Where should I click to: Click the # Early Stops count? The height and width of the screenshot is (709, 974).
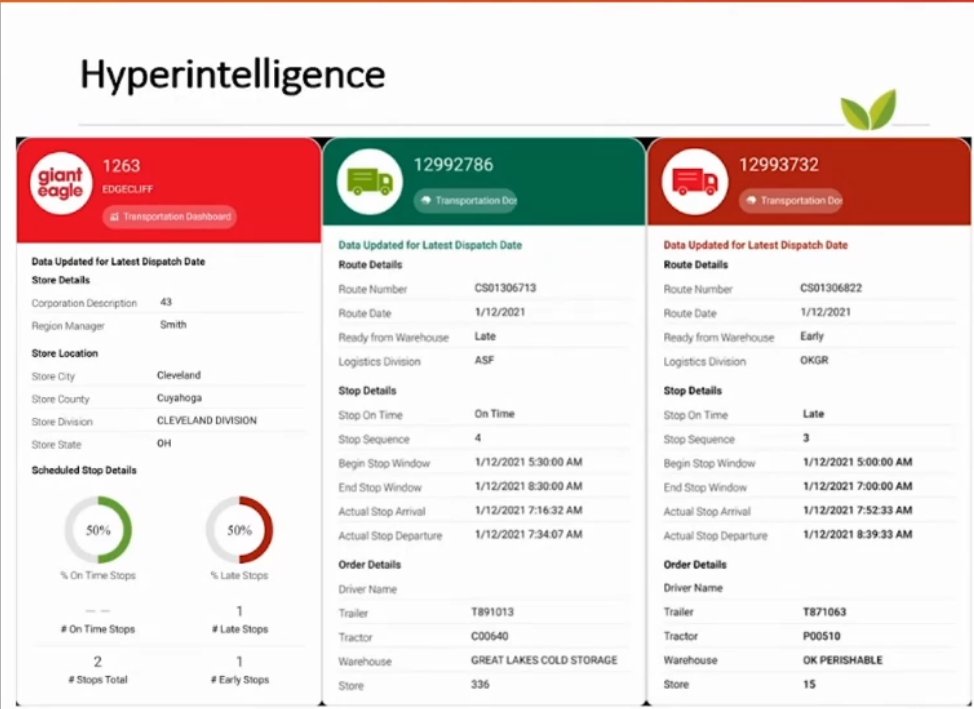[x=240, y=661]
